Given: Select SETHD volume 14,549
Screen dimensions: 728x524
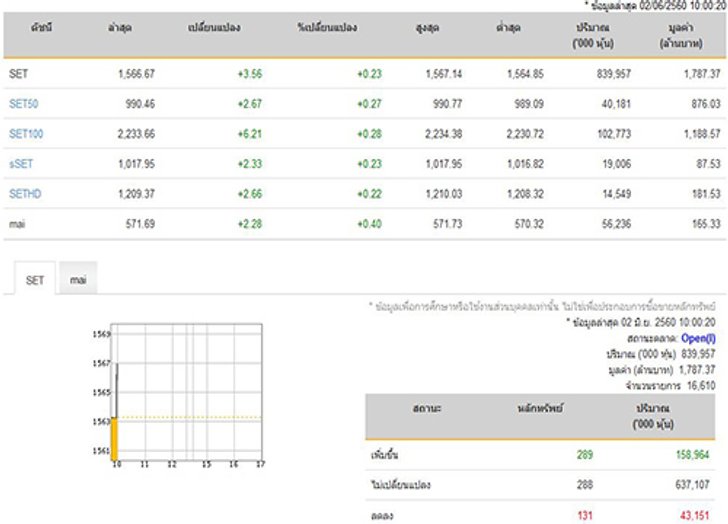Looking at the screenshot, I should 617,194.
